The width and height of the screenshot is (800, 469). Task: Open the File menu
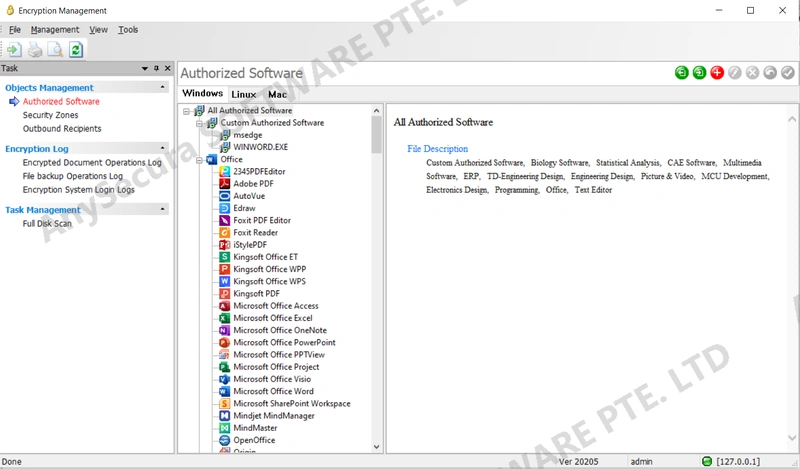pos(15,30)
